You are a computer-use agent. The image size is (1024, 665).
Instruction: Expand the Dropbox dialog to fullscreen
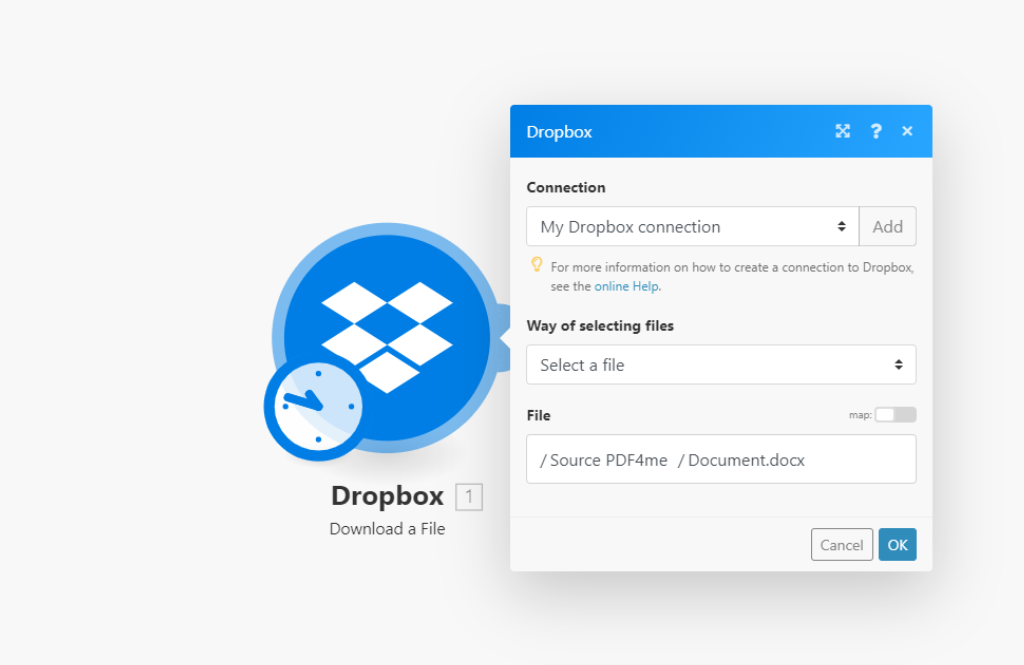click(x=843, y=131)
